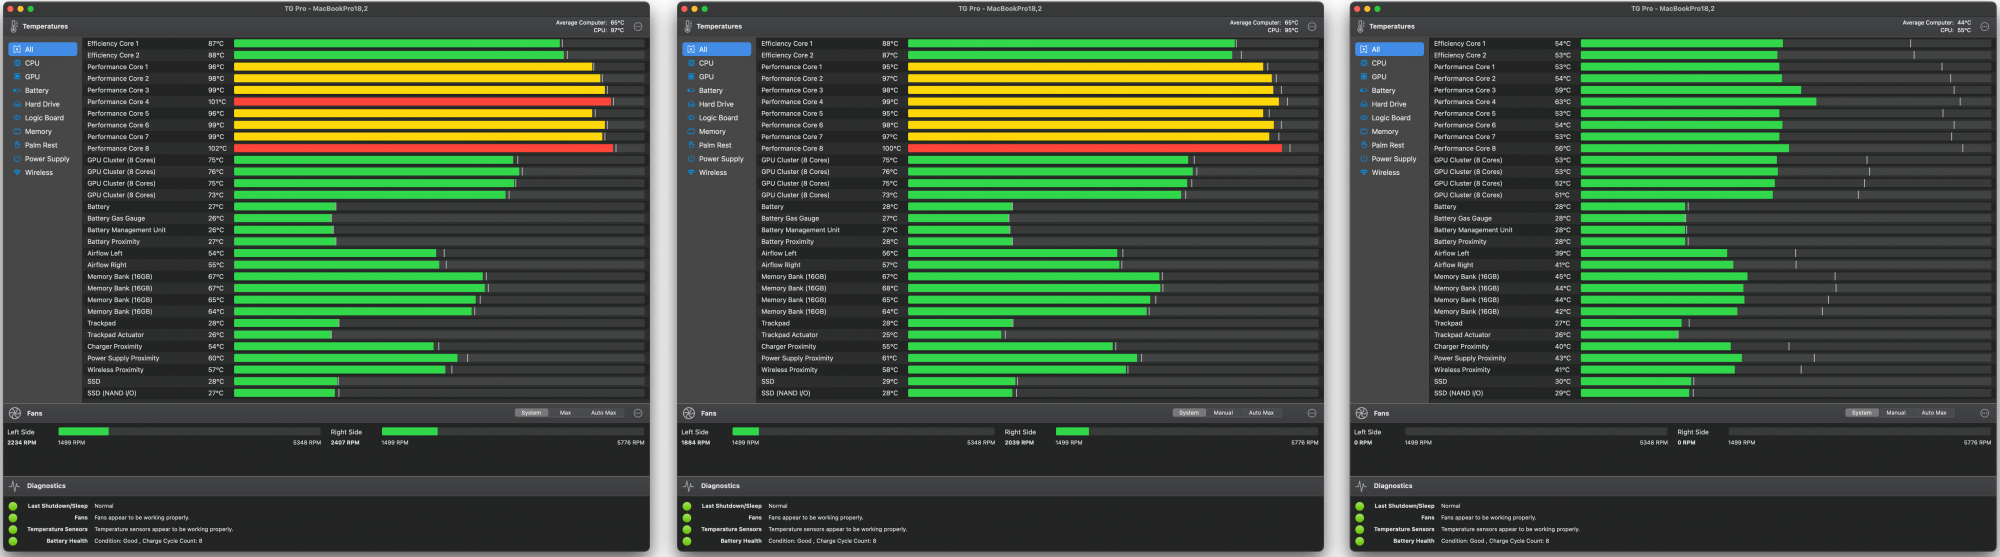The height and width of the screenshot is (557, 2000).
Task: Select GPU icon in left window sidebar
Action: click(17, 77)
